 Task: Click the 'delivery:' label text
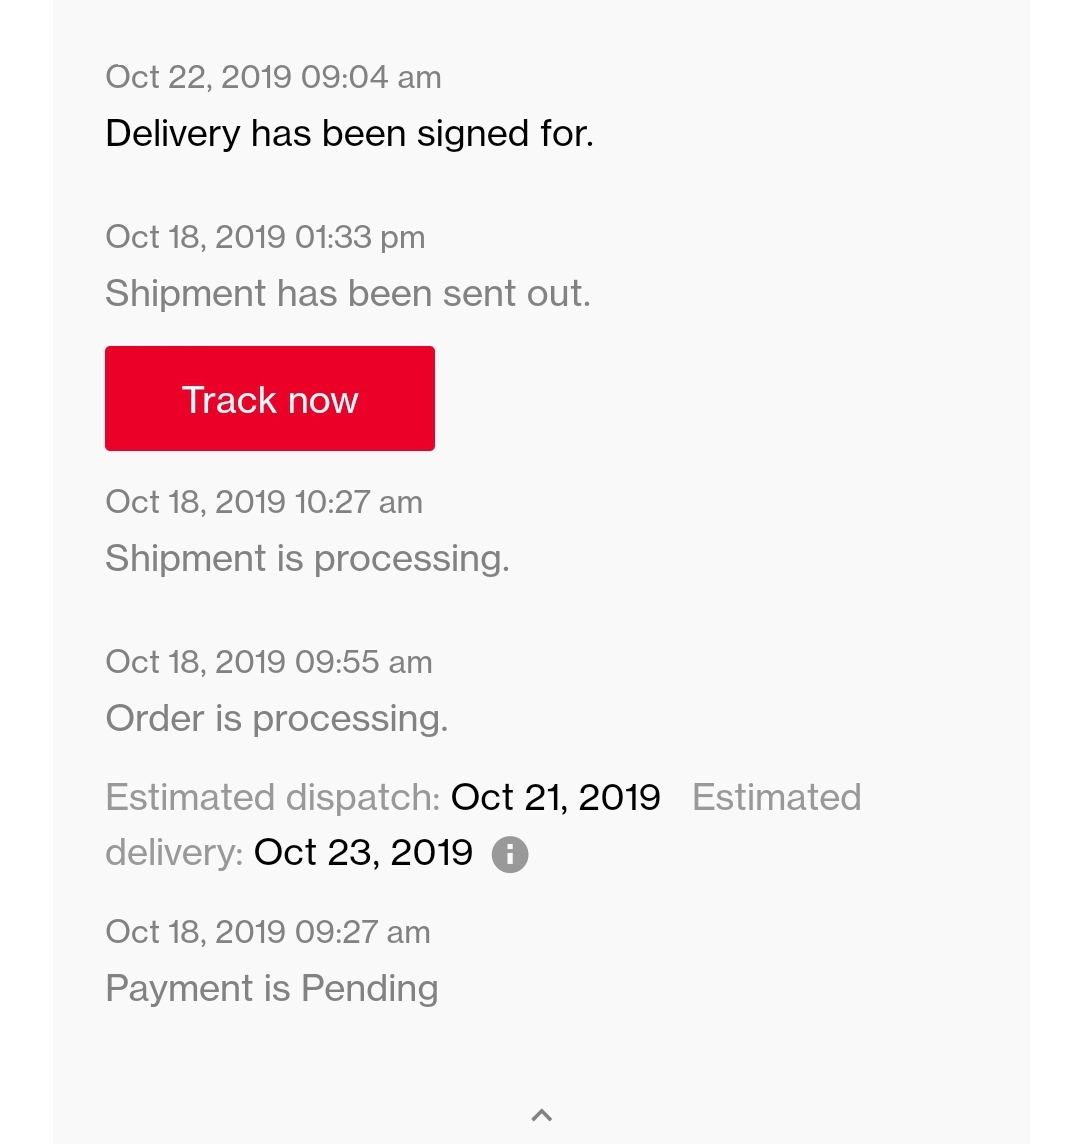174,852
